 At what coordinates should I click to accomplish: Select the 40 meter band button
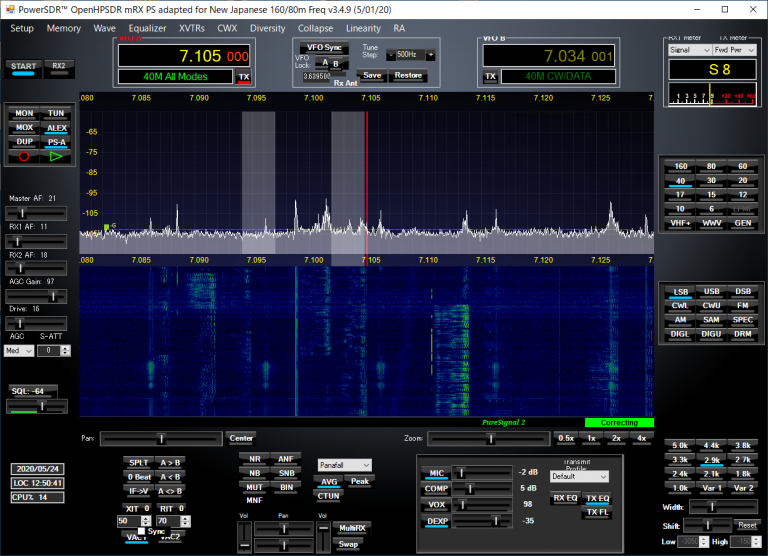(x=680, y=181)
